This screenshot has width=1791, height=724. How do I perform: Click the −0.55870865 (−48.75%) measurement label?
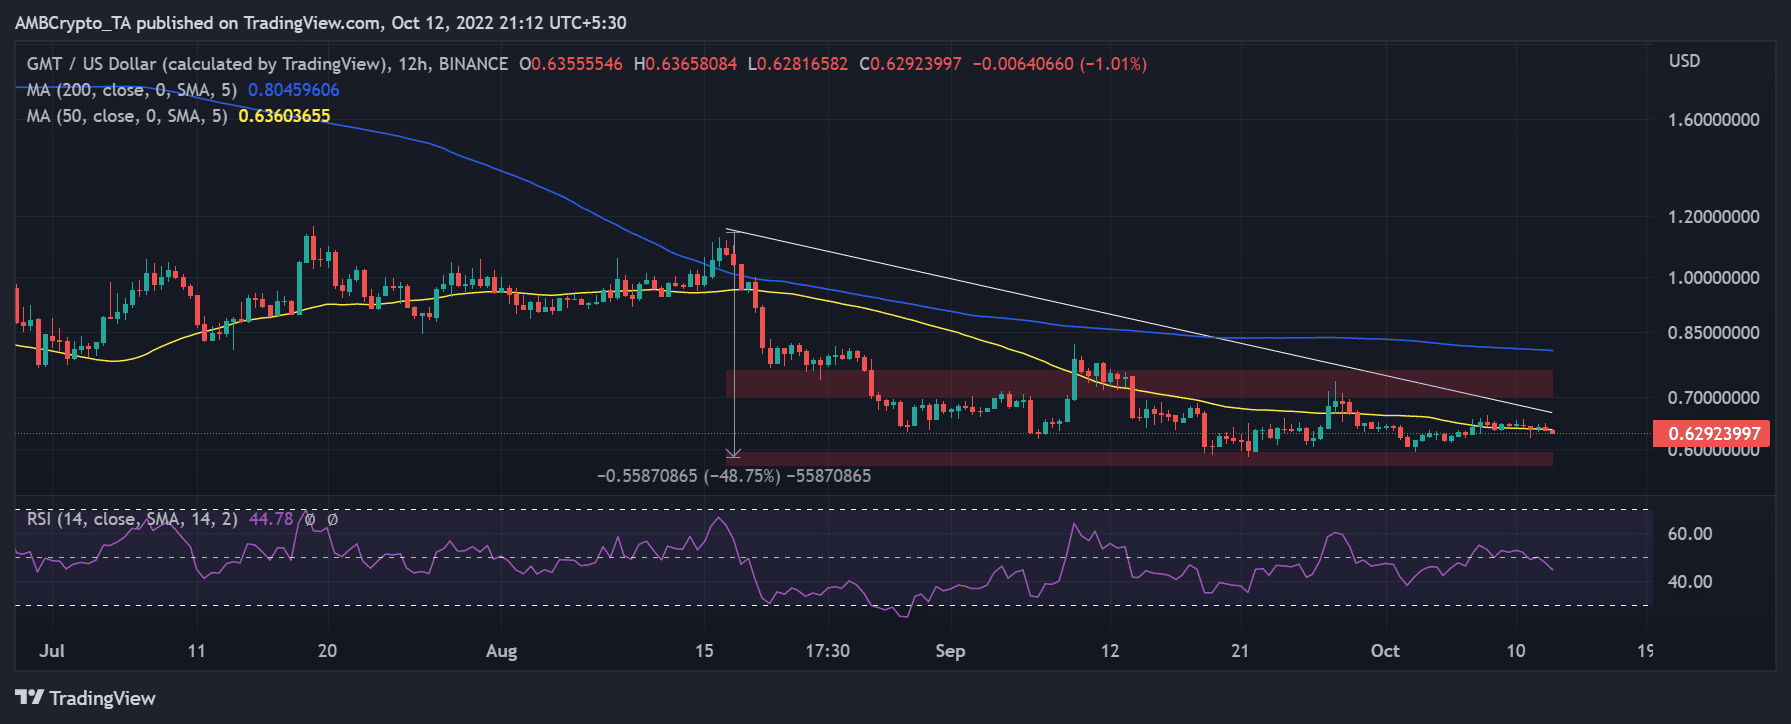point(734,476)
